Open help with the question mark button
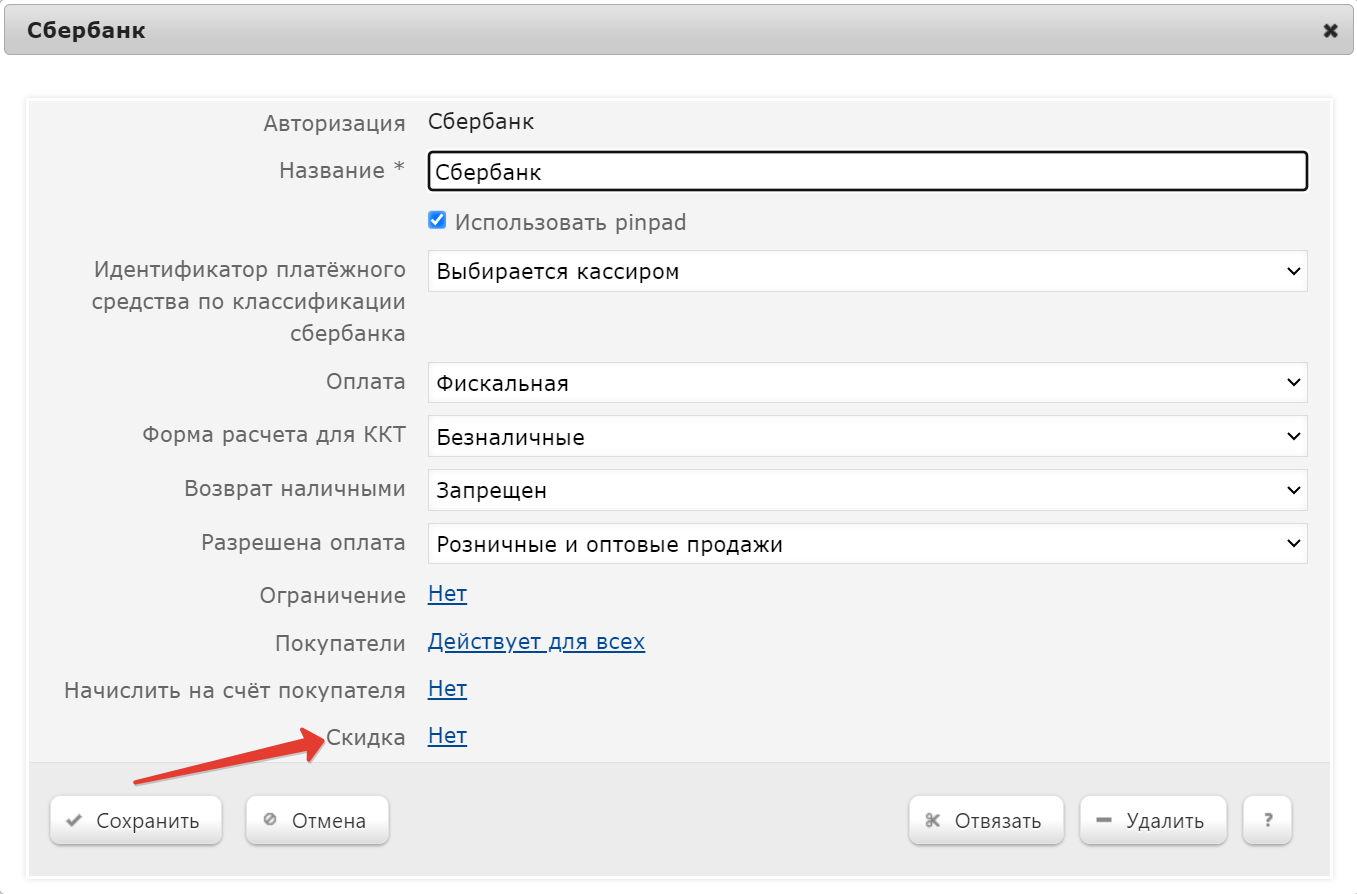Viewport: 1357px width, 894px height. coord(1268,821)
